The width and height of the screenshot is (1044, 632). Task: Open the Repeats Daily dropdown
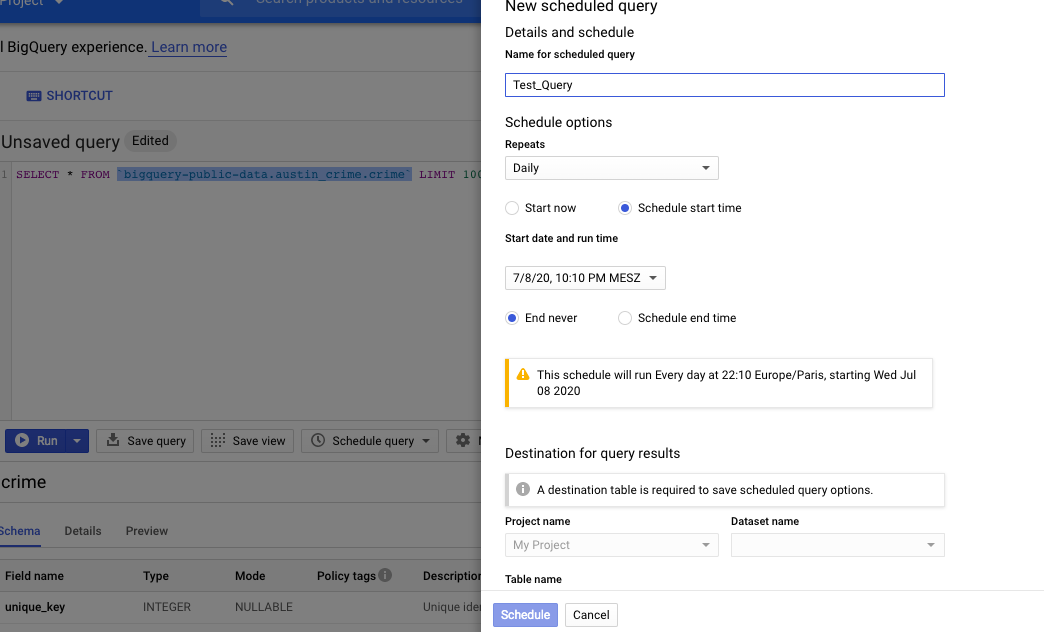pos(611,168)
